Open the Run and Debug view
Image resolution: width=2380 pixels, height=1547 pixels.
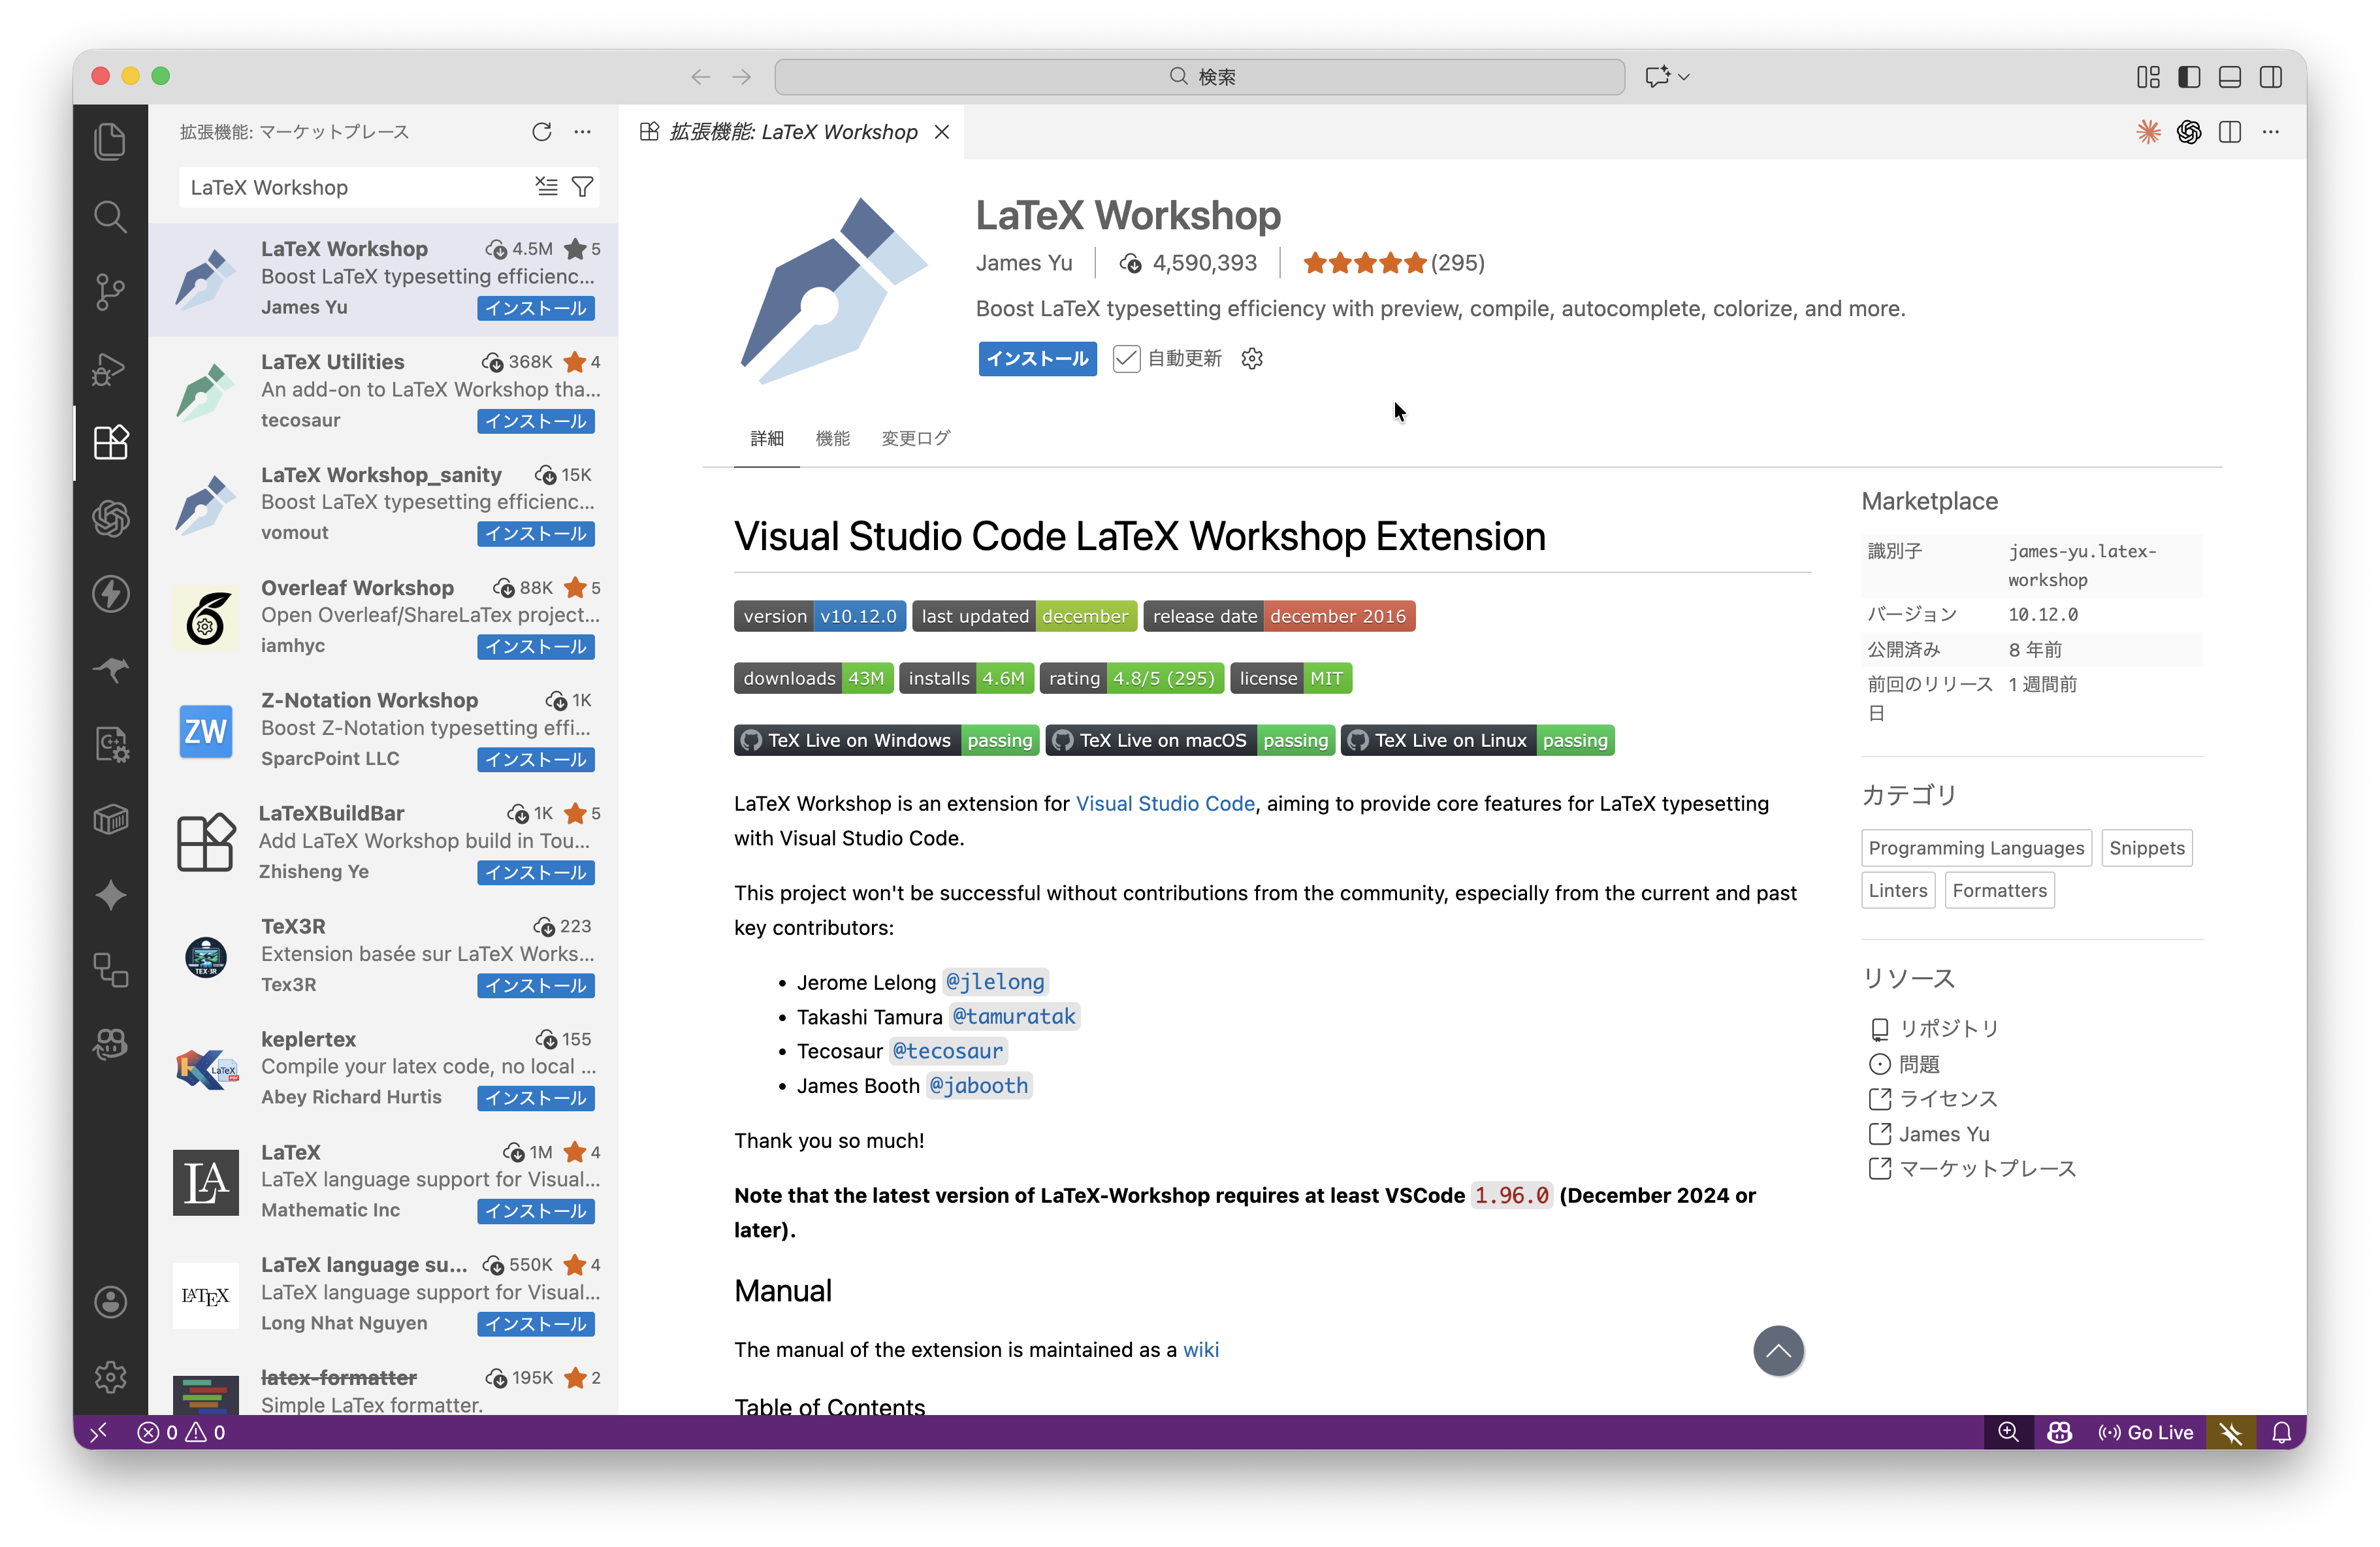tap(110, 368)
